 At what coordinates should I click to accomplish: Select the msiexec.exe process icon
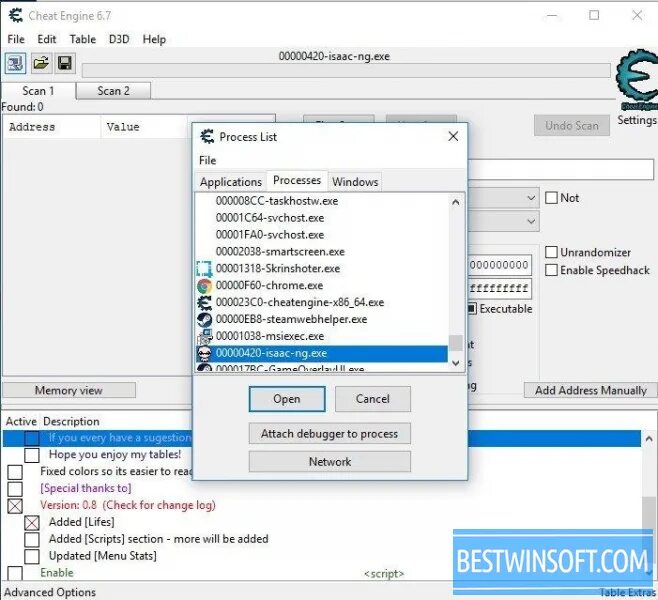click(x=204, y=336)
